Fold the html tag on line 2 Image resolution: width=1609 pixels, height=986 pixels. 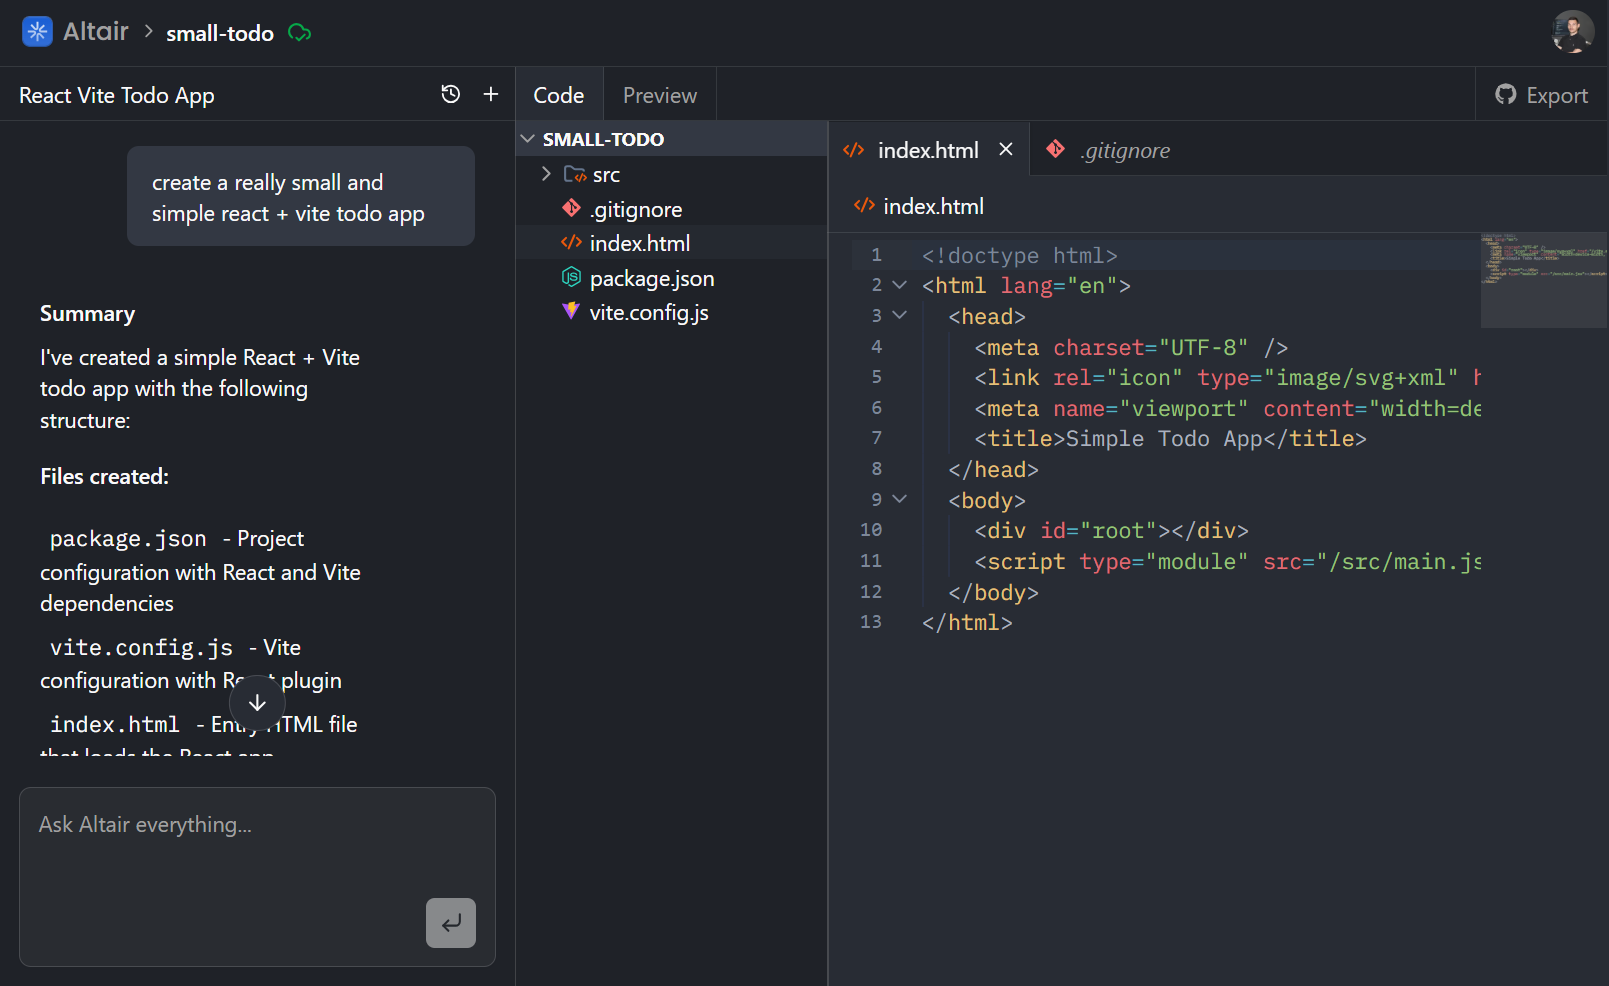pyautogui.click(x=899, y=285)
